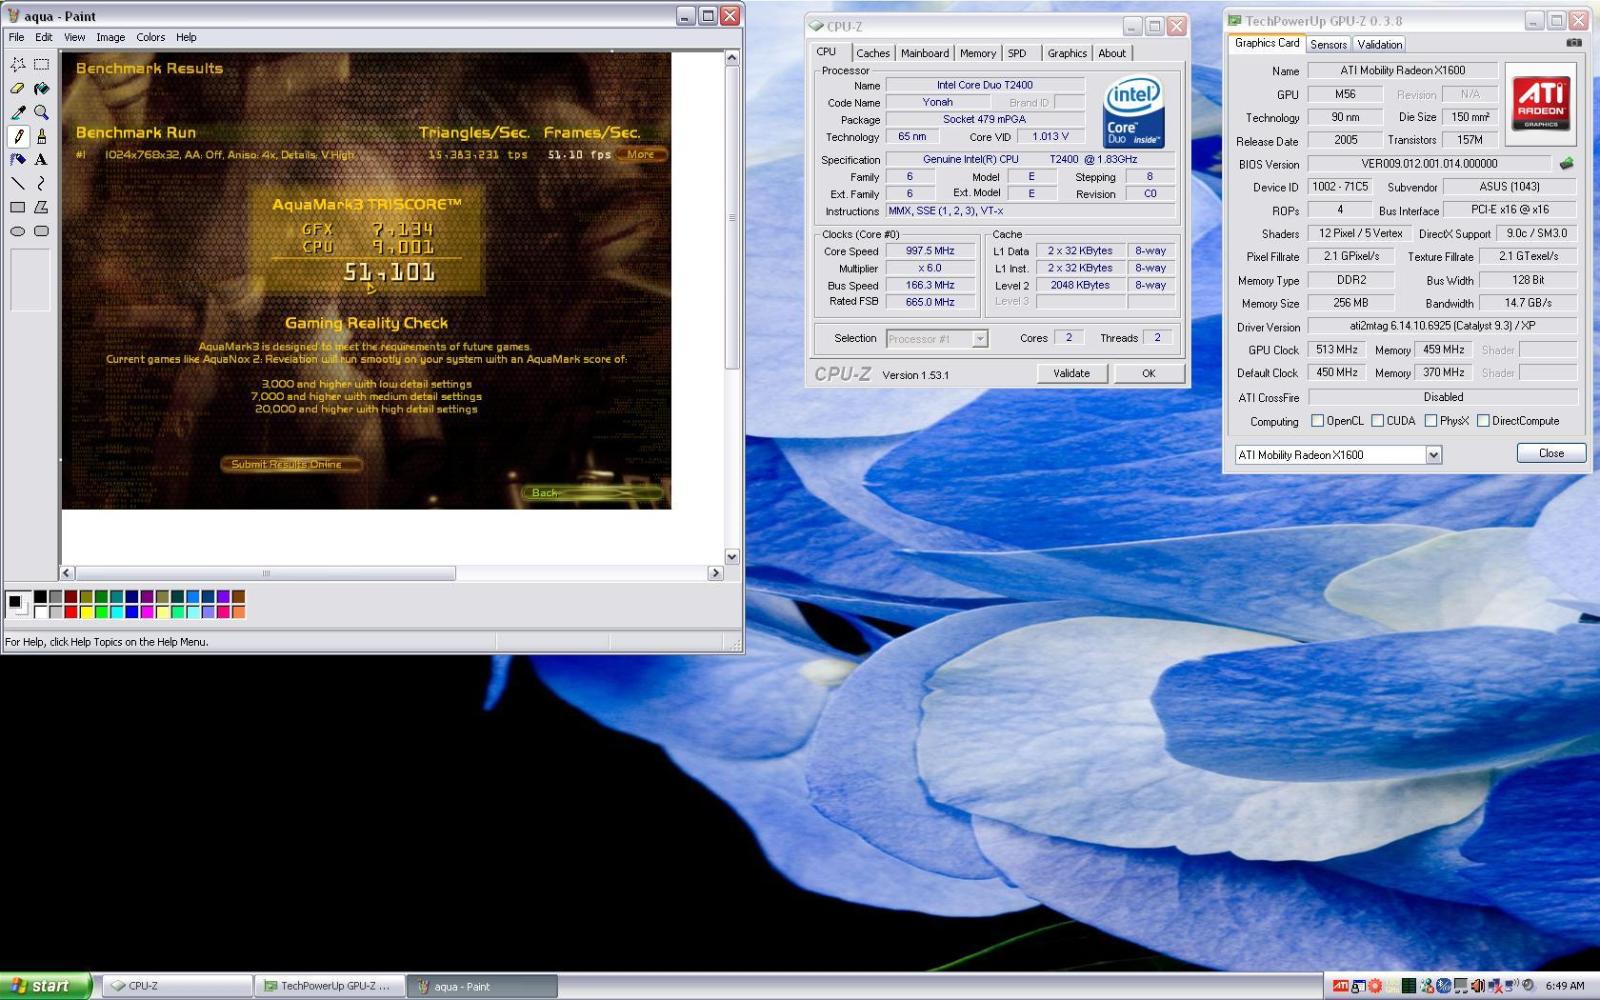The width and height of the screenshot is (1600, 1000).
Task: Open the Image menu in Paint
Action: tap(110, 37)
